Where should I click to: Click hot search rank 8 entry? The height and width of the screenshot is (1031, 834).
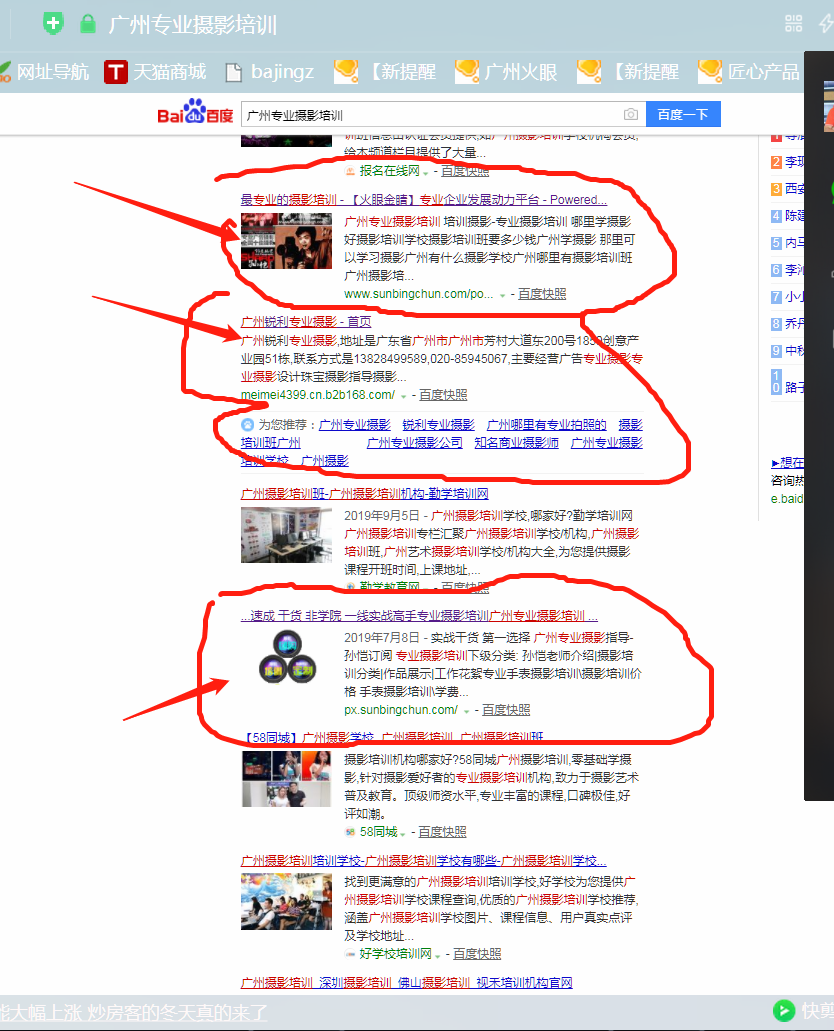pyautogui.click(x=788, y=324)
